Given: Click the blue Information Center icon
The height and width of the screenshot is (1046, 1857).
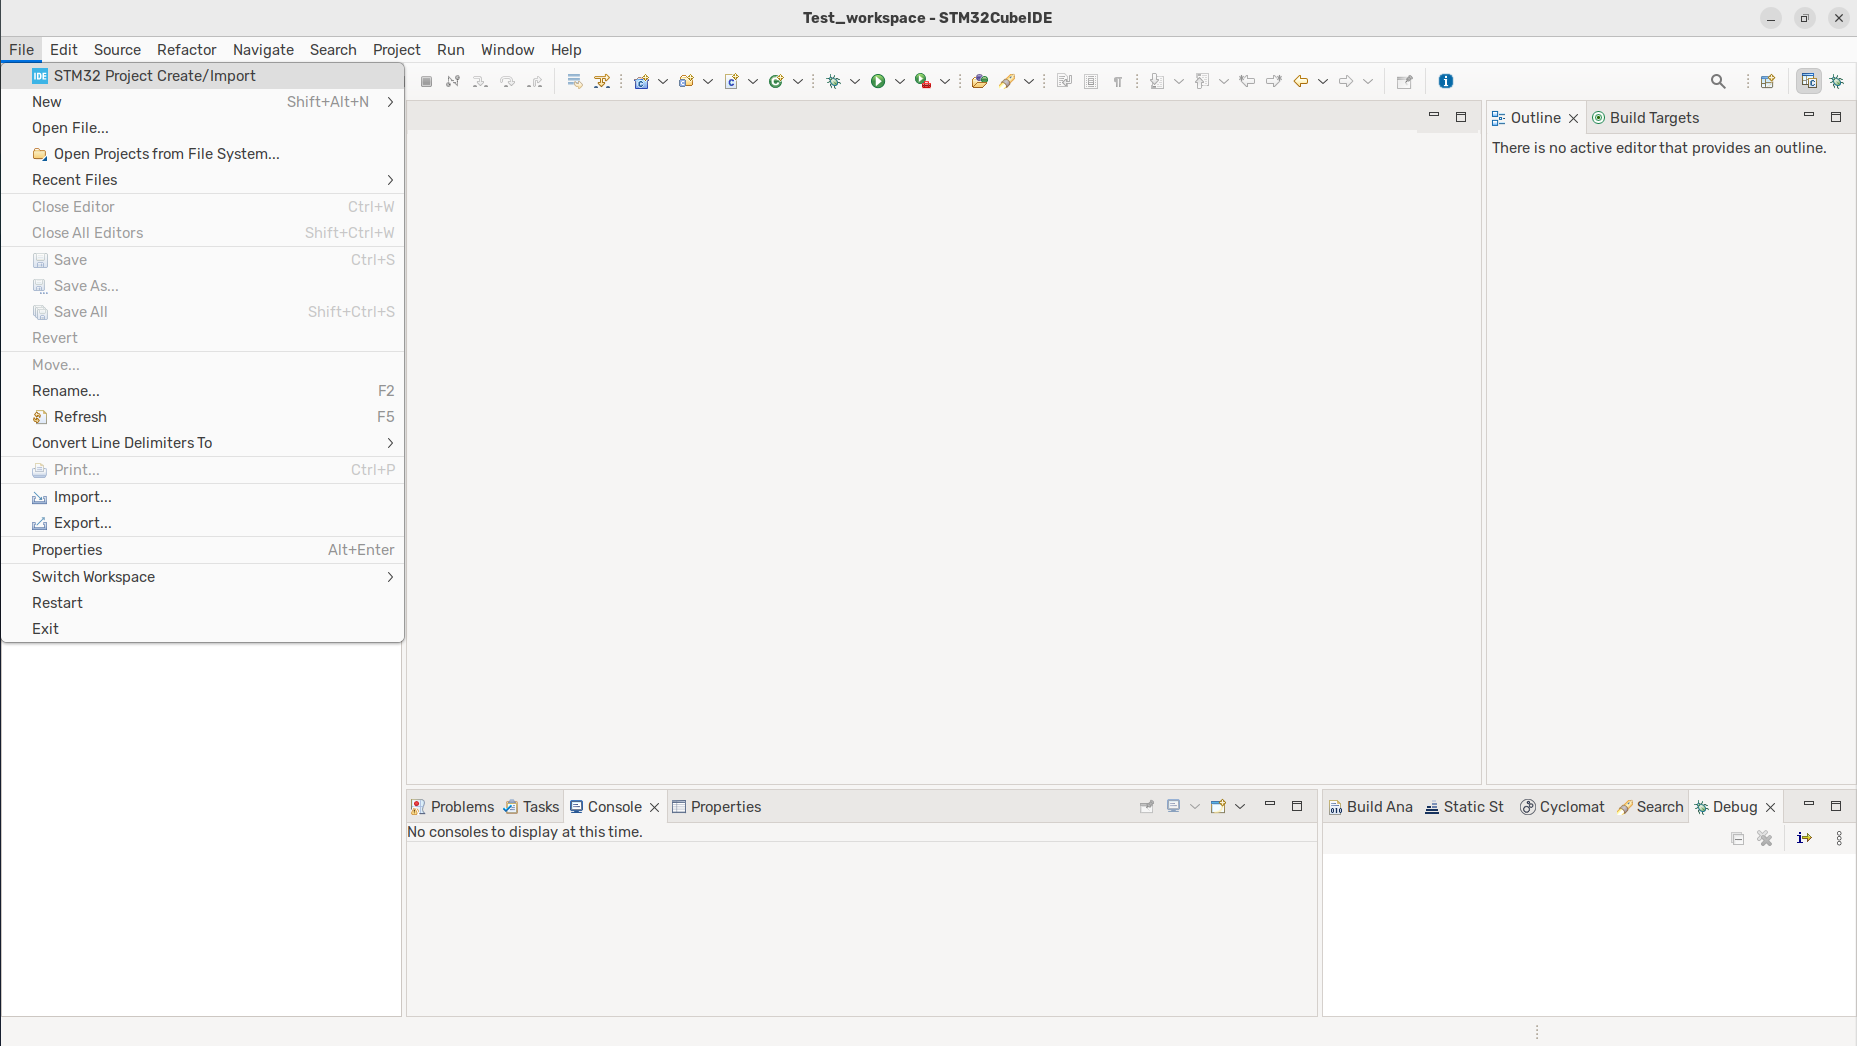Looking at the screenshot, I should pos(1446,82).
